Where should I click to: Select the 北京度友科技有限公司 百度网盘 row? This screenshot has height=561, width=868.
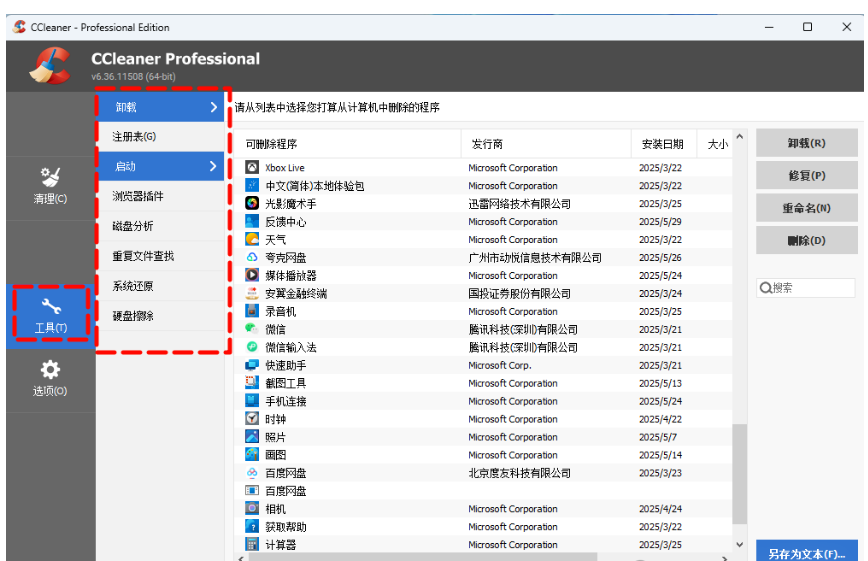pyautogui.click(x=483, y=472)
